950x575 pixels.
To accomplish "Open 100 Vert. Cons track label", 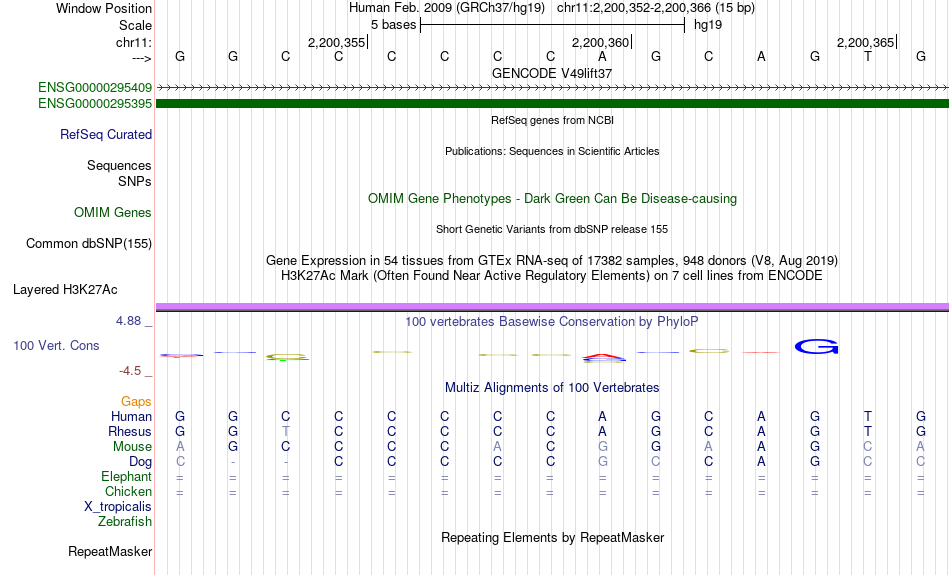I will tap(56, 345).
